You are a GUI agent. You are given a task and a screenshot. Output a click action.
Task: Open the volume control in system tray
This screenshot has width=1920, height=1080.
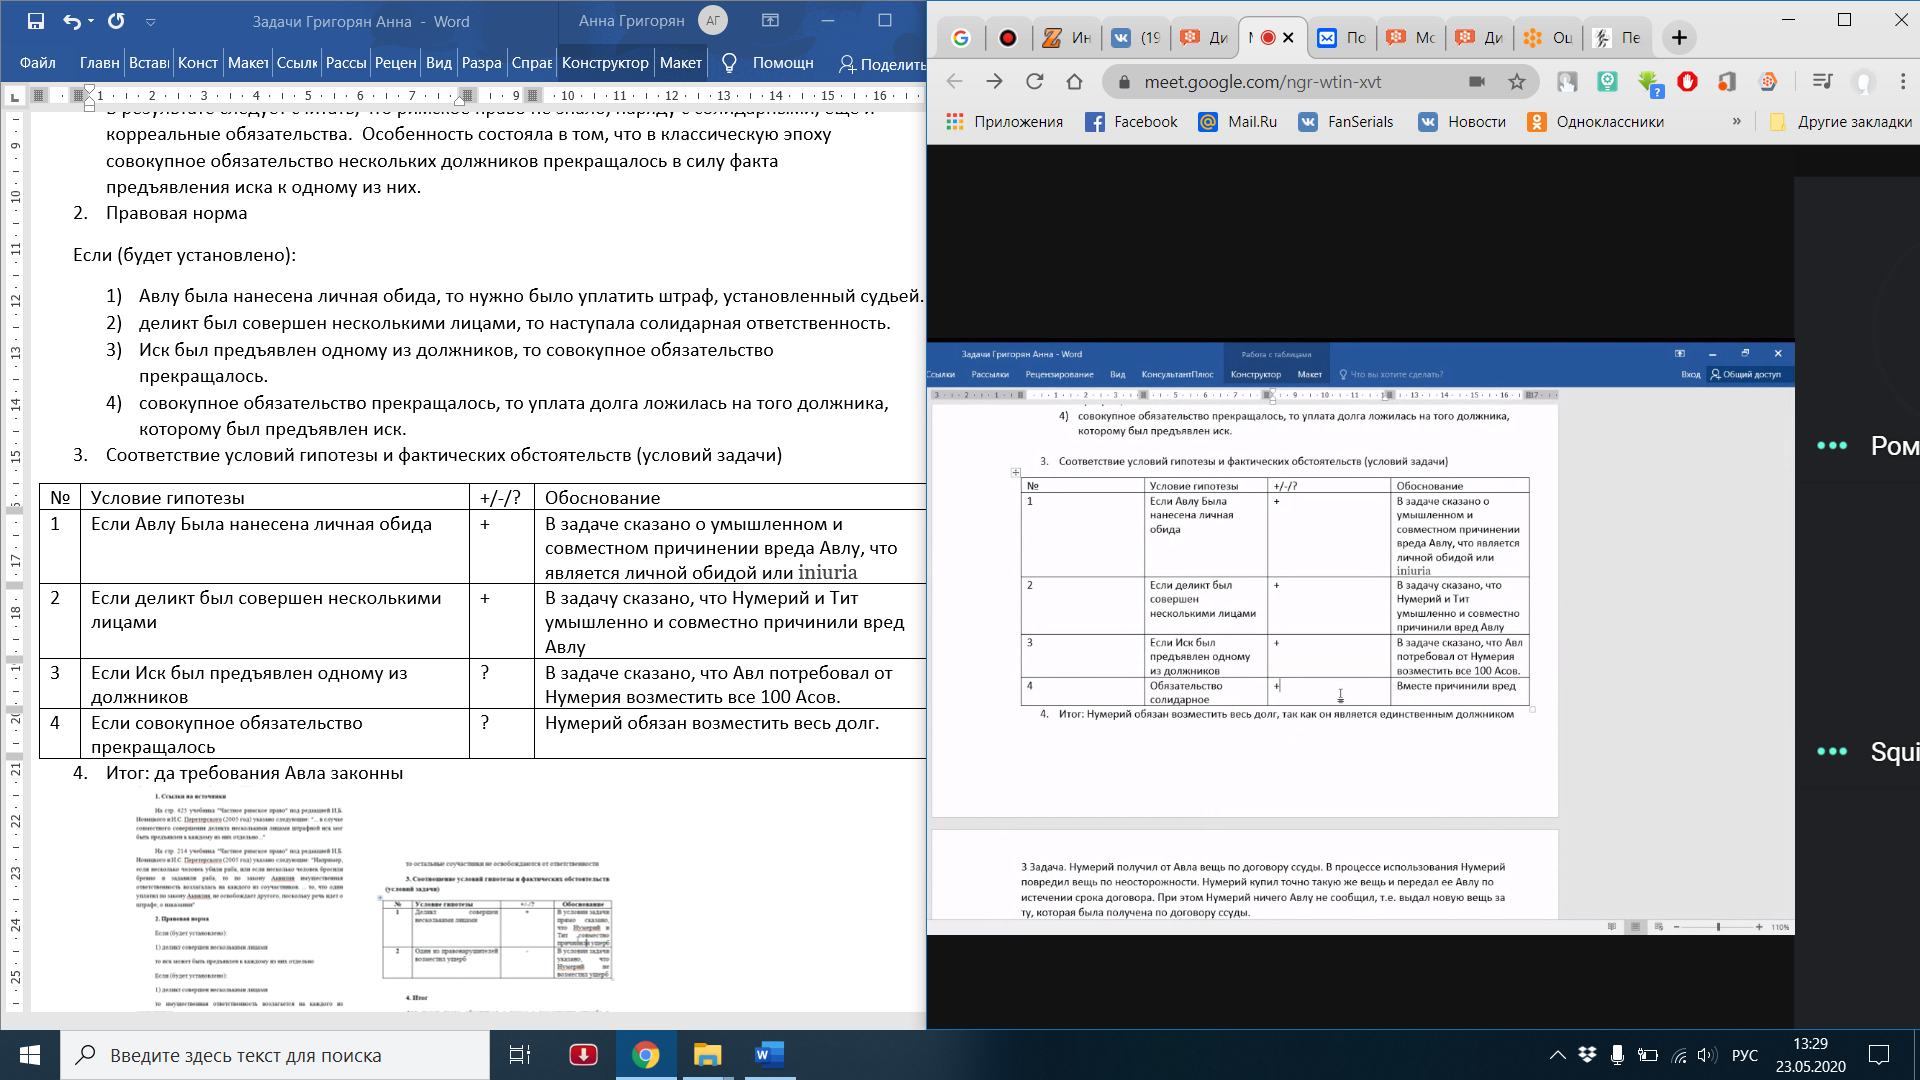1706,1055
